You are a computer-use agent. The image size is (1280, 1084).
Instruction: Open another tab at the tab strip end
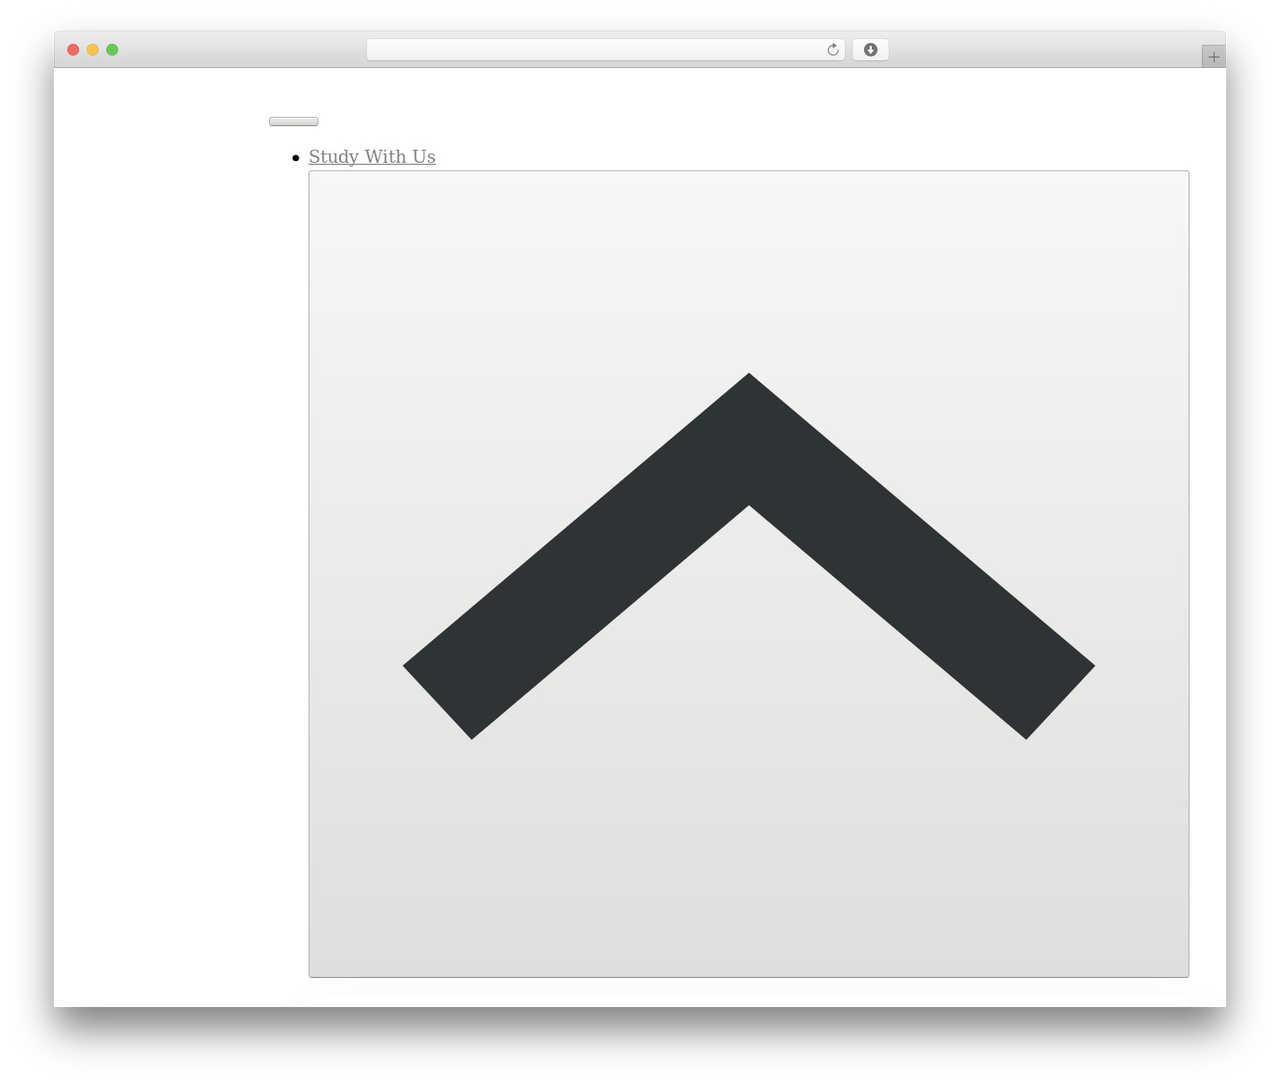tap(1213, 57)
